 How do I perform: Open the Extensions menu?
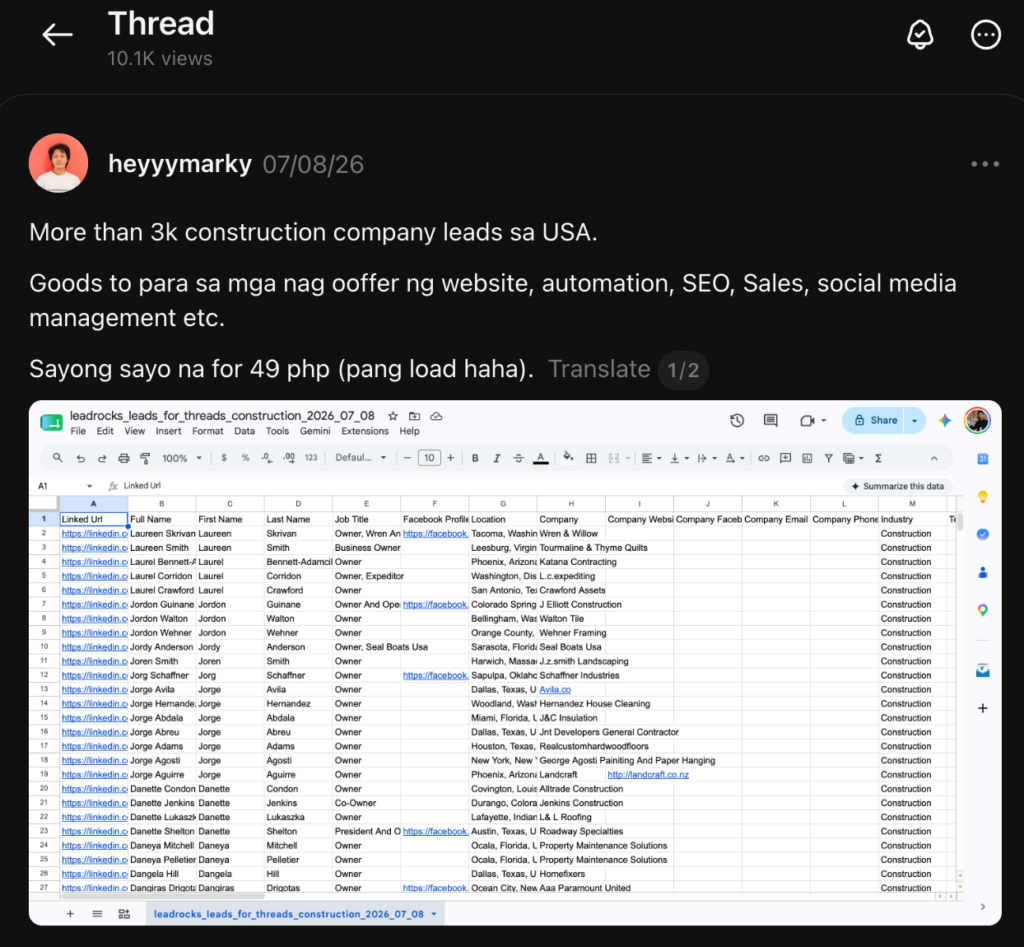[364, 431]
